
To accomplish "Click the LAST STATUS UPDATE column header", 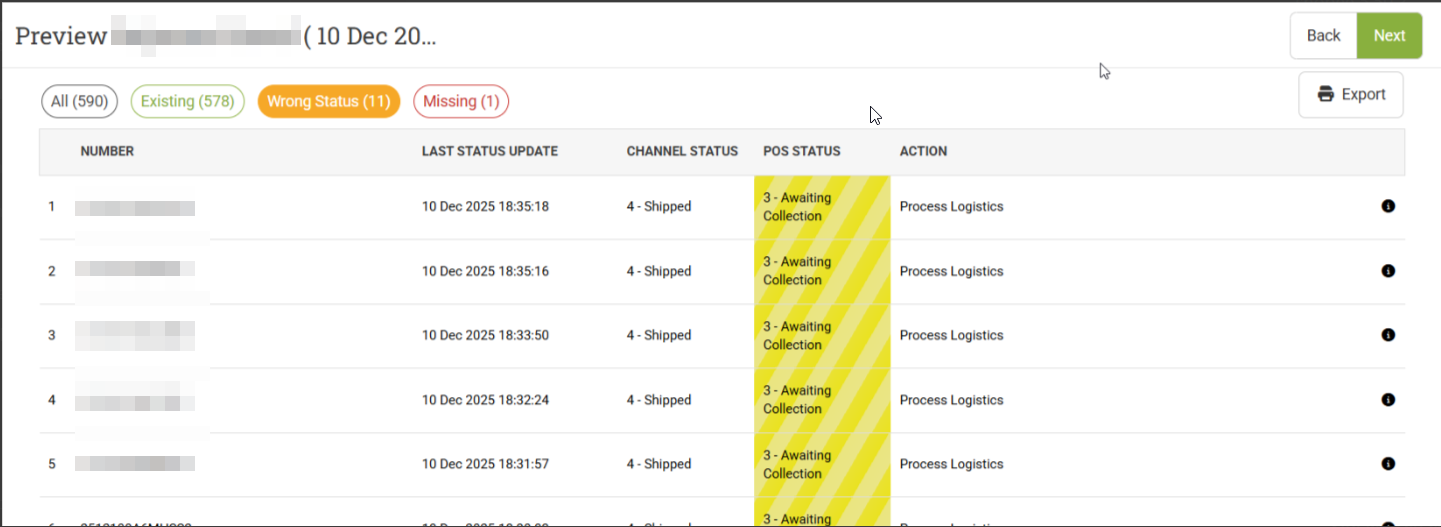I will (x=490, y=152).
